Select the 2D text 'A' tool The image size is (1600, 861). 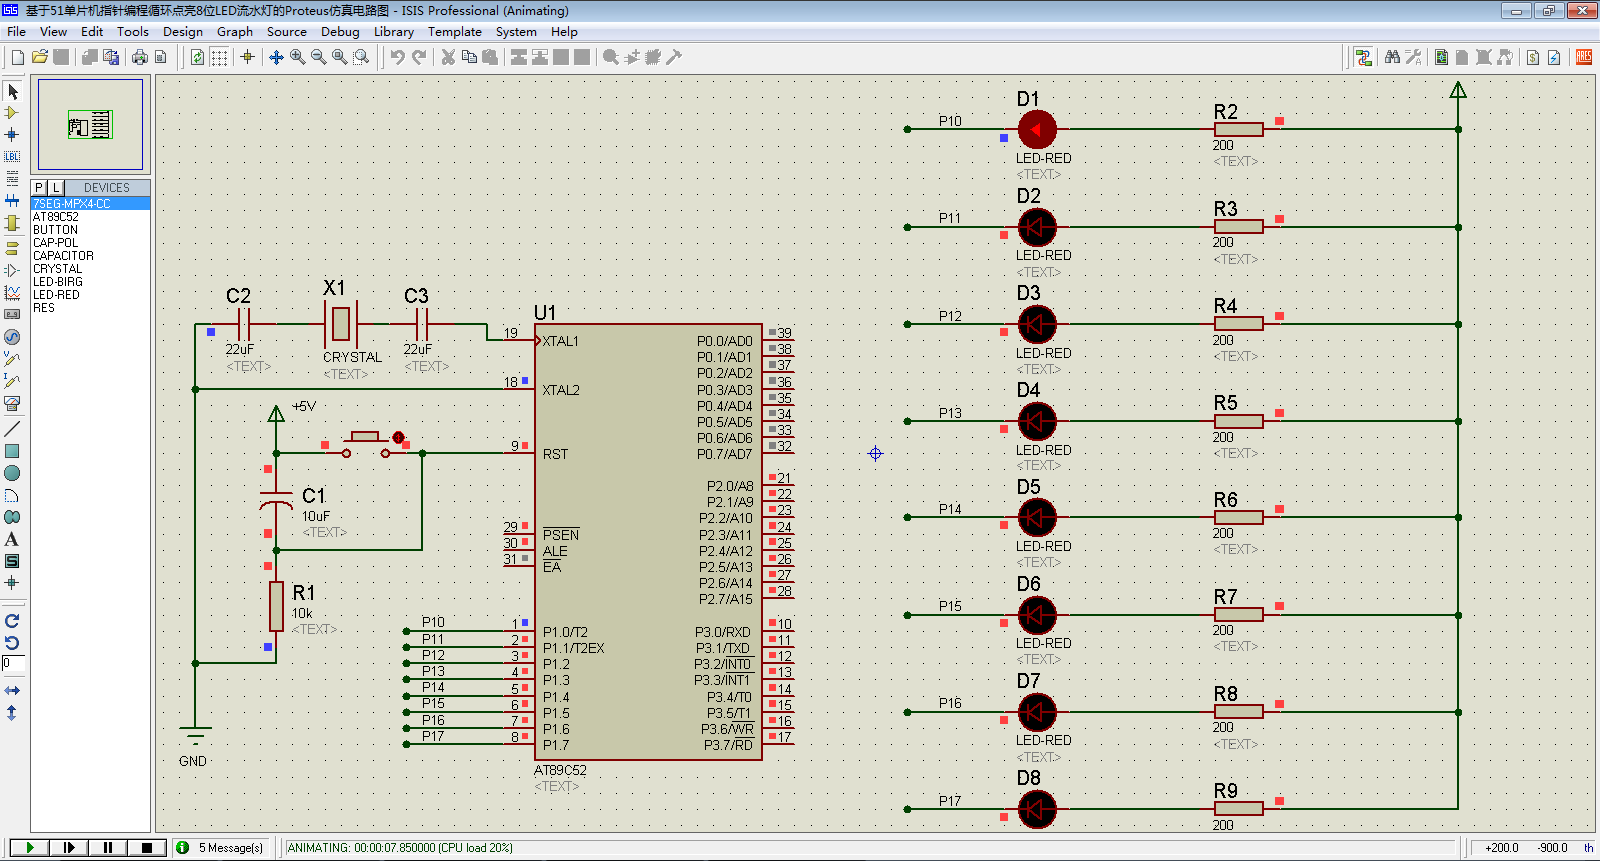click(12, 539)
